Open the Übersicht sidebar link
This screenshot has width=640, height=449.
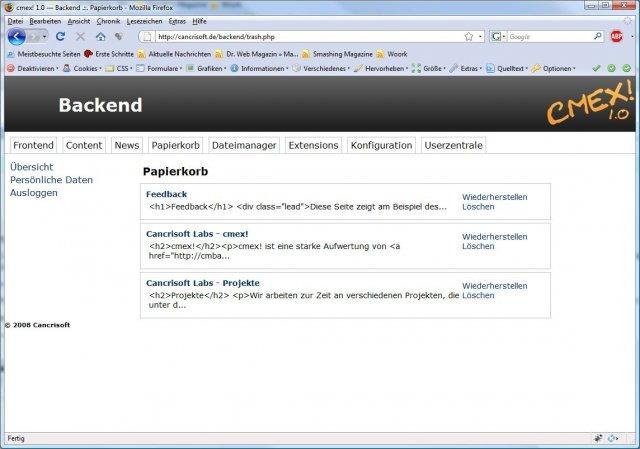click(32, 167)
